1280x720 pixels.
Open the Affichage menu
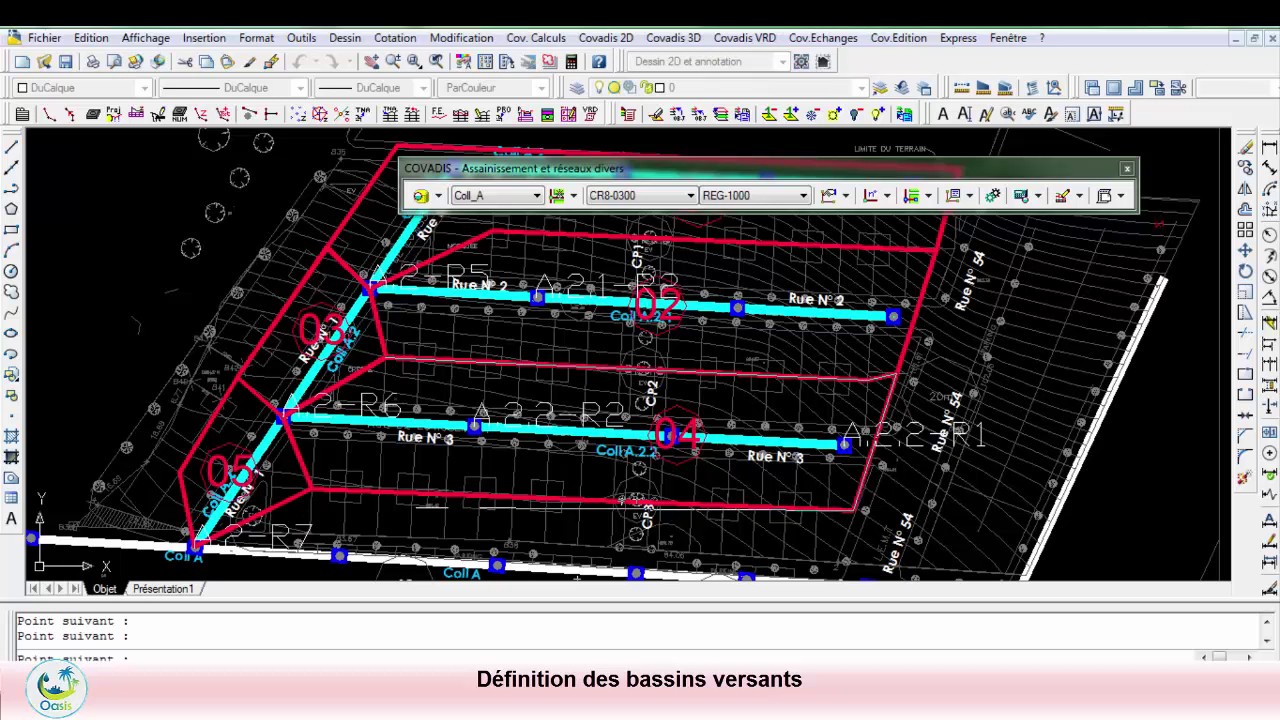(x=145, y=38)
